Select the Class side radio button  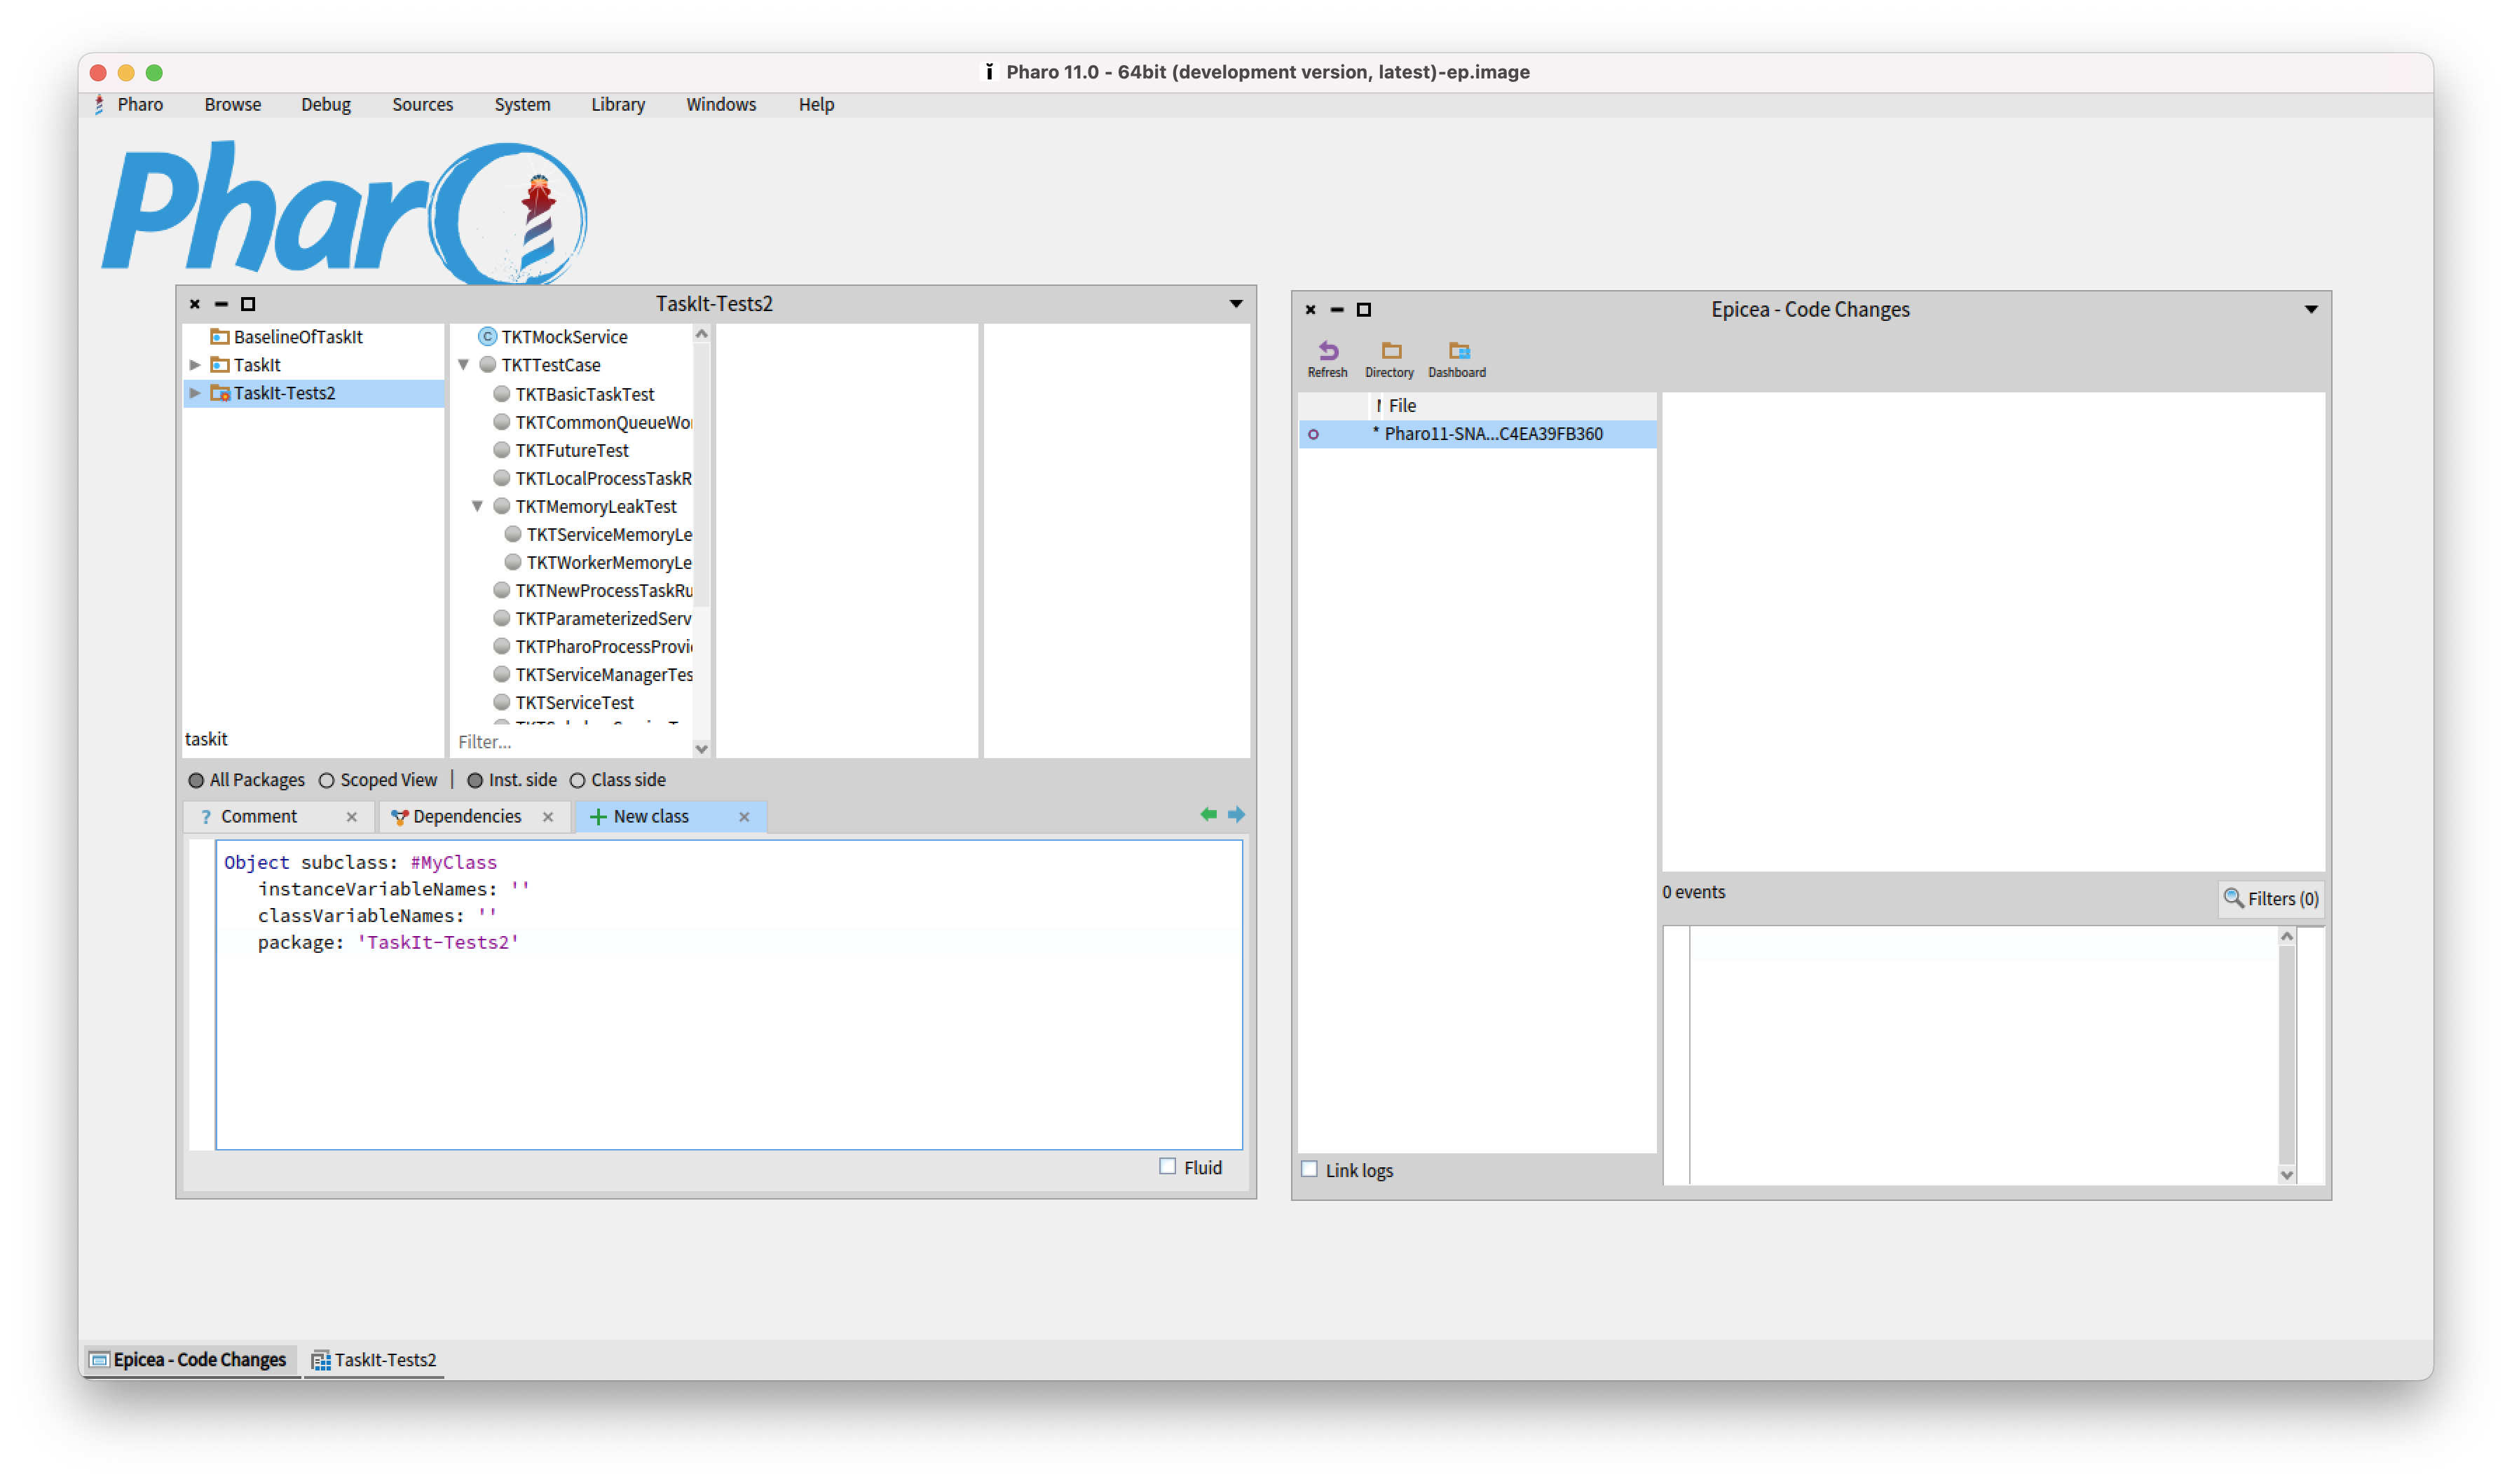(x=579, y=780)
